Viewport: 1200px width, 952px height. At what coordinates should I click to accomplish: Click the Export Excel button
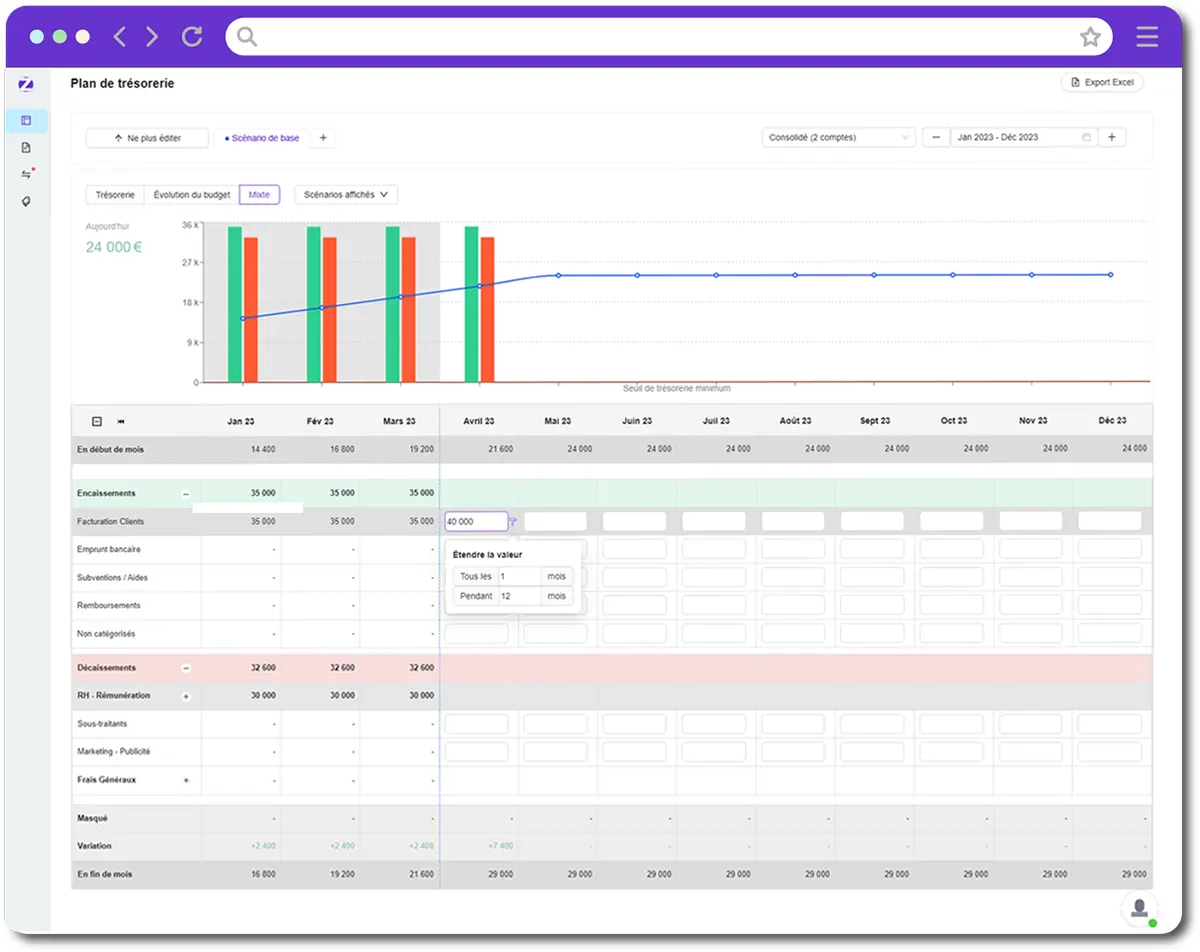tap(1101, 83)
